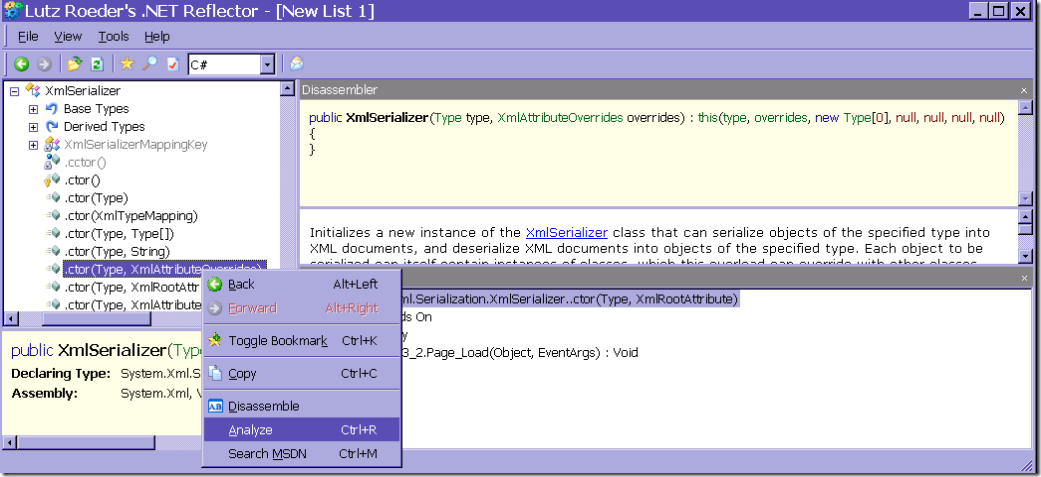Viewport: 1041px width, 477px height.
Task: Expand the Base Types node
Action: click(x=33, y=109)
